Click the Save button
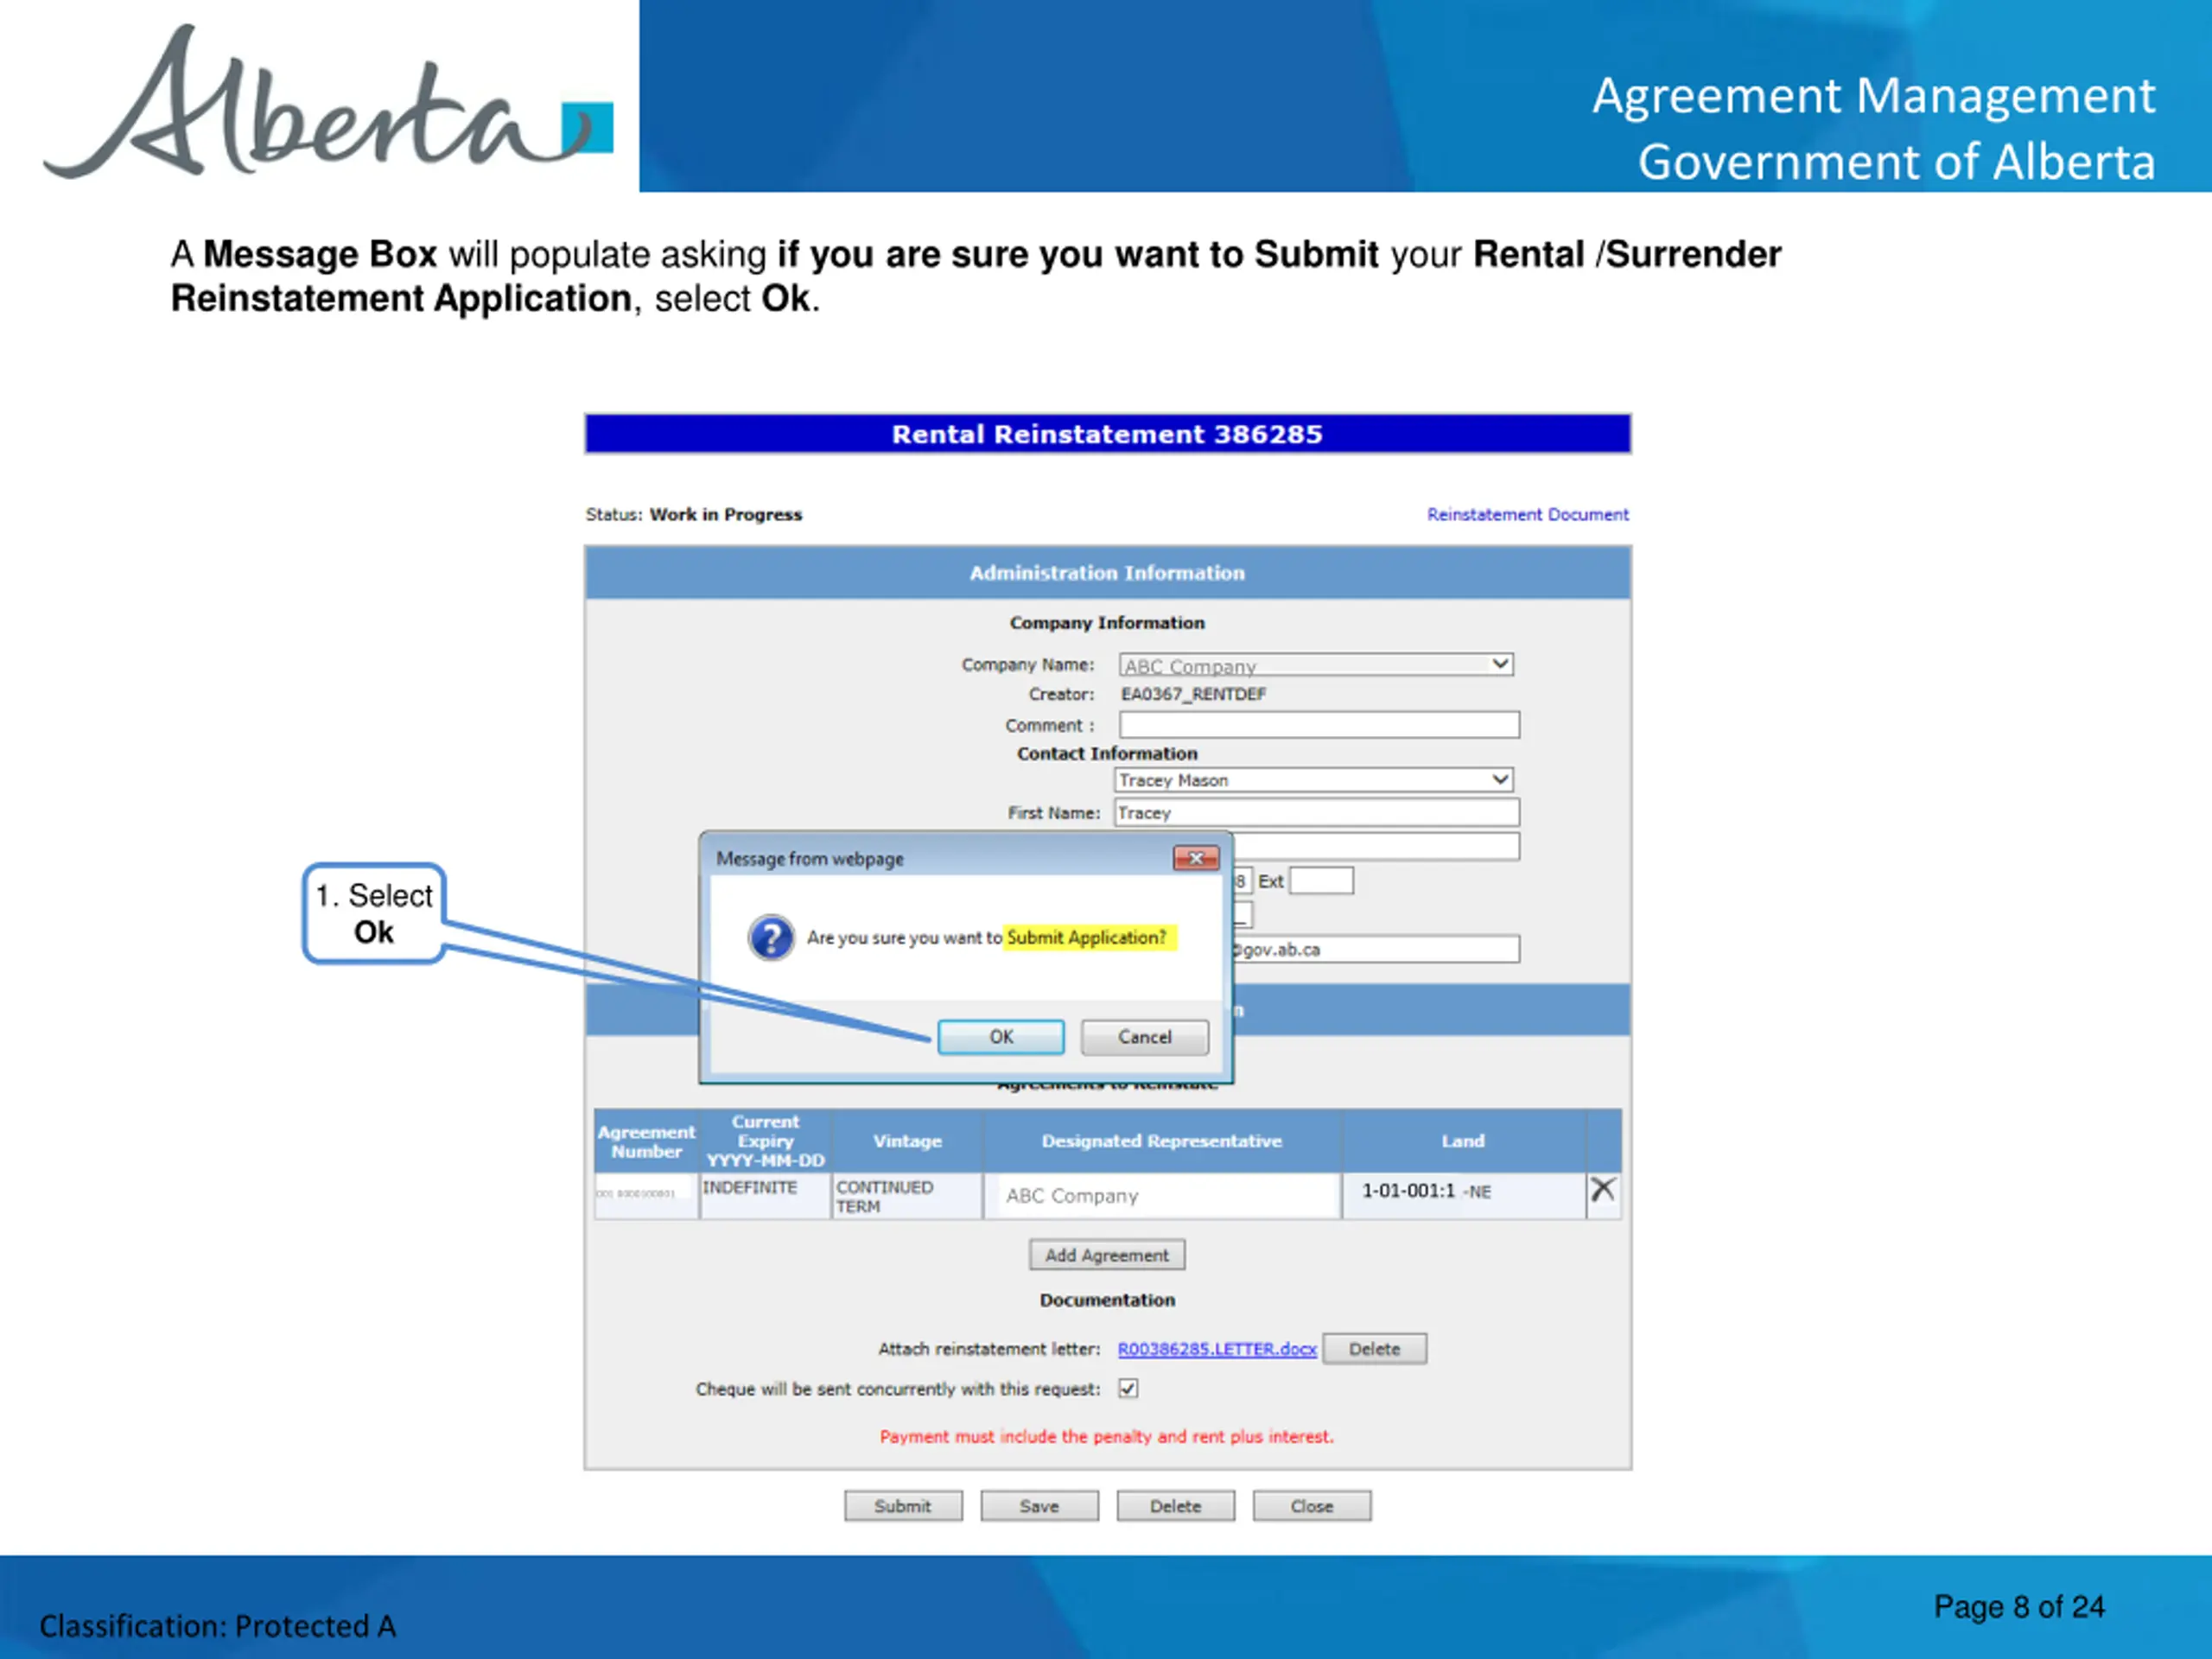The width and height of the screenshot is (2212, 1659). click(1039, 1506)
